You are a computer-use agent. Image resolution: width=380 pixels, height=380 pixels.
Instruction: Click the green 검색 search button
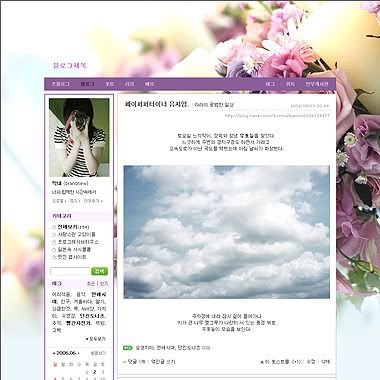(x=99, y=271)
